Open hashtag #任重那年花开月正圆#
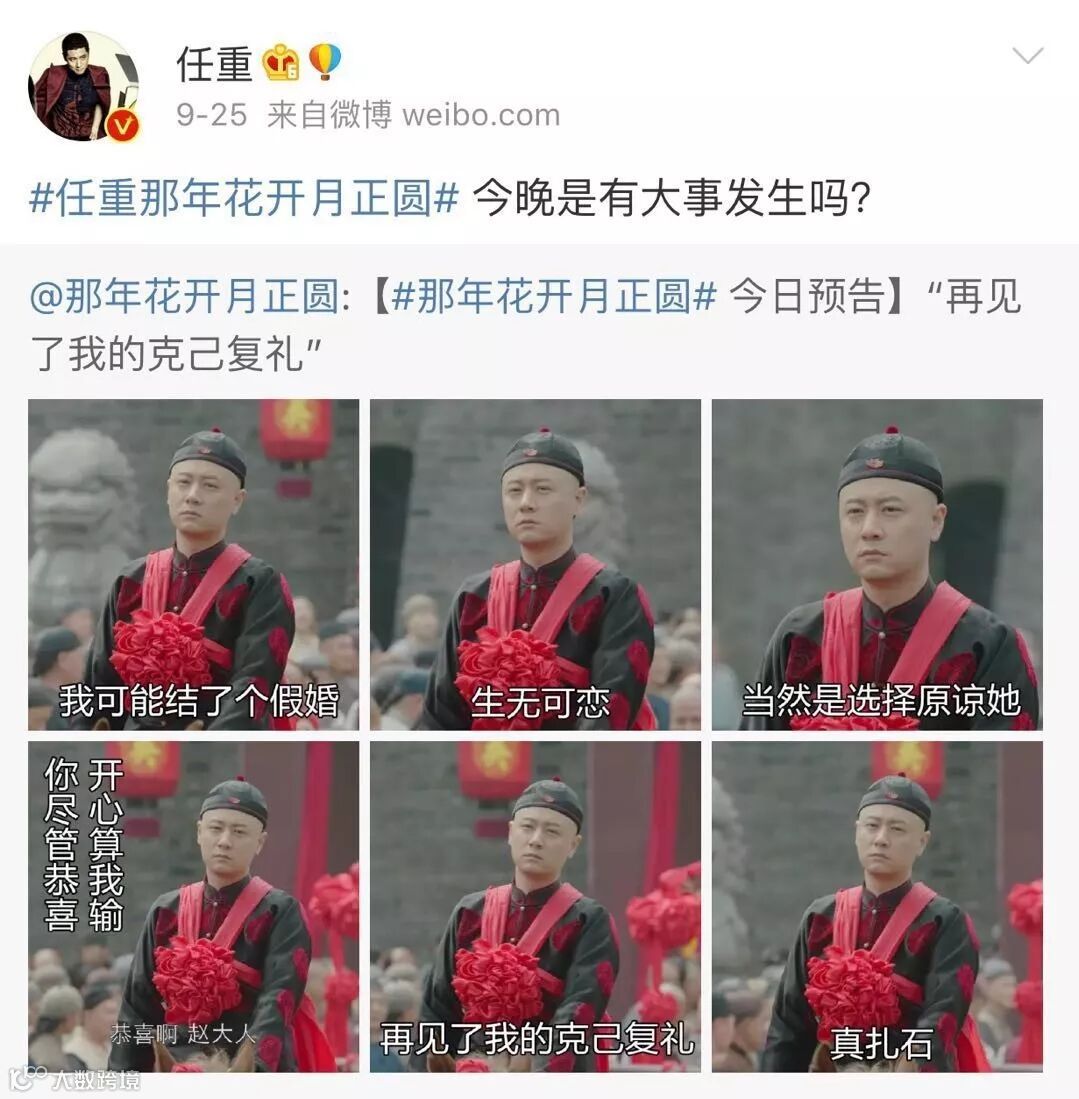Image resolution: width=1079 pixels, height=1099 pixels. pos(244,198)
